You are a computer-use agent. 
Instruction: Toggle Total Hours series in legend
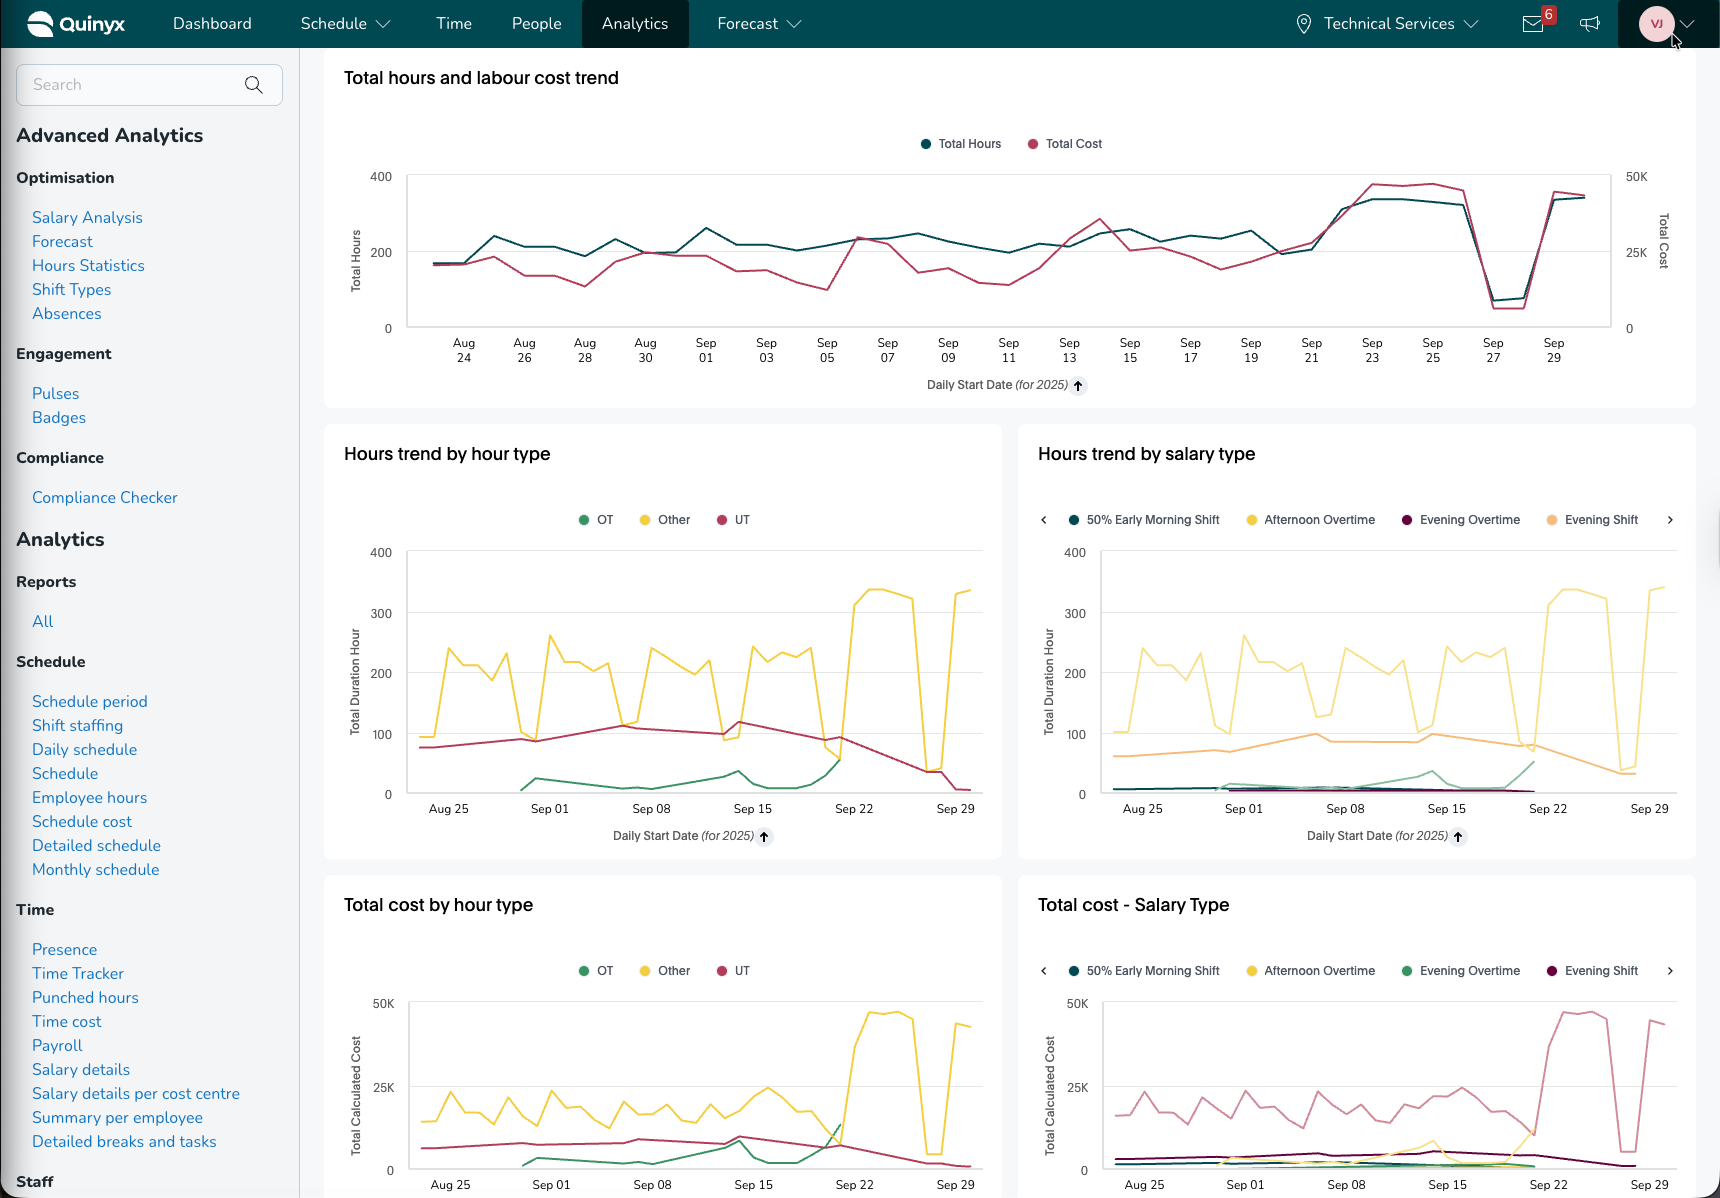960,144
